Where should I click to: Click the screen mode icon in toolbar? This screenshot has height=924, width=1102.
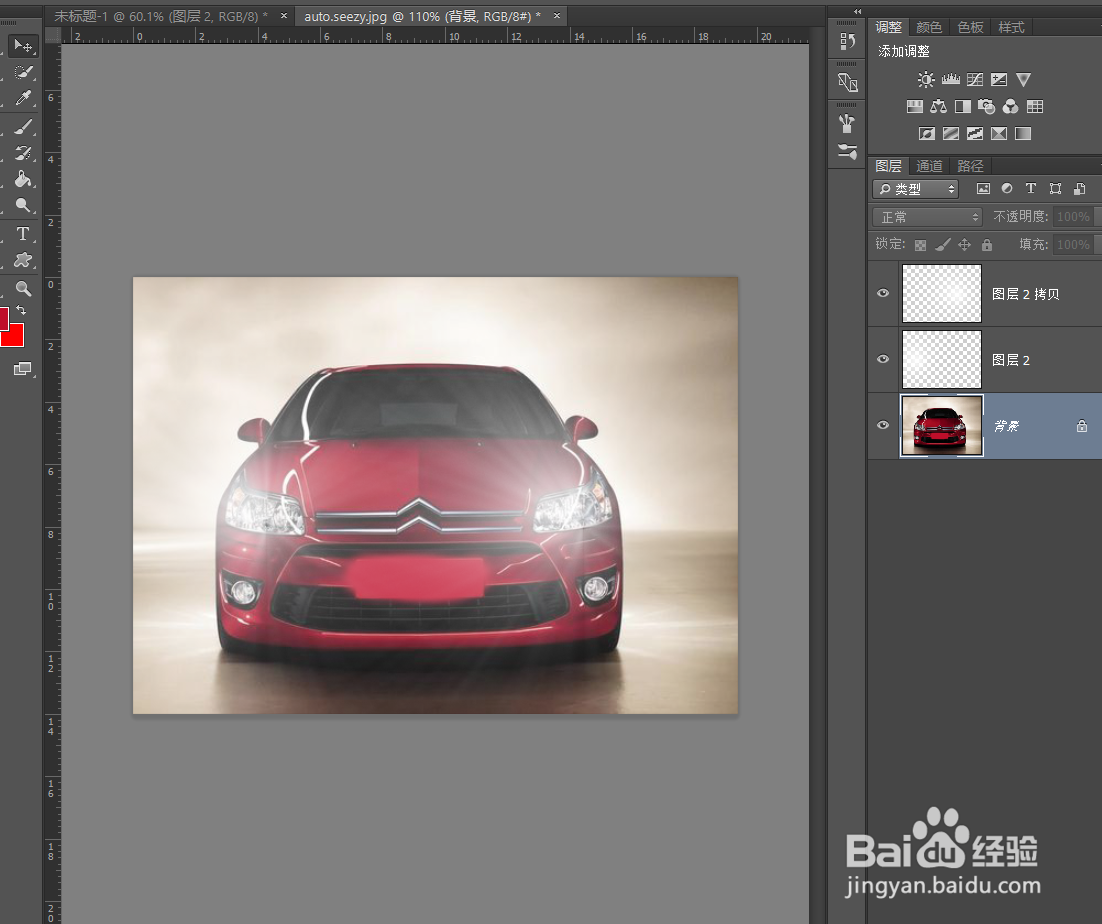click(x=22, y=369)
